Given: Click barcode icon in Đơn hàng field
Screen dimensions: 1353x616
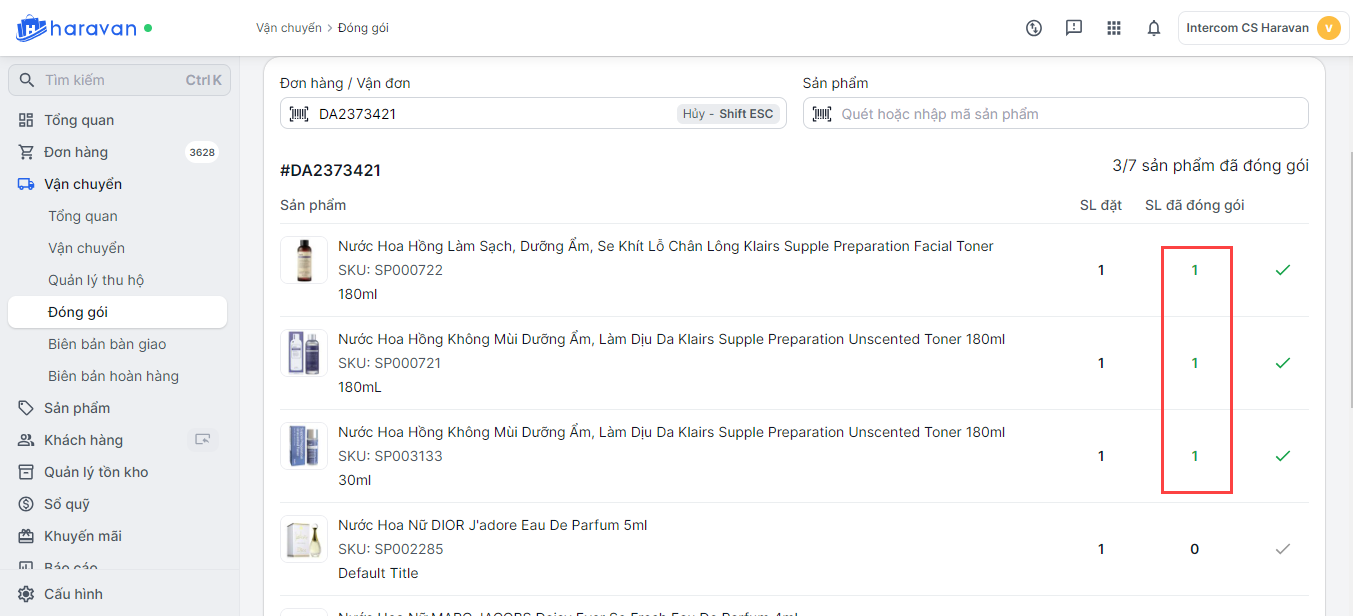Looking at the screenshot, I should [x=299, y=114].
